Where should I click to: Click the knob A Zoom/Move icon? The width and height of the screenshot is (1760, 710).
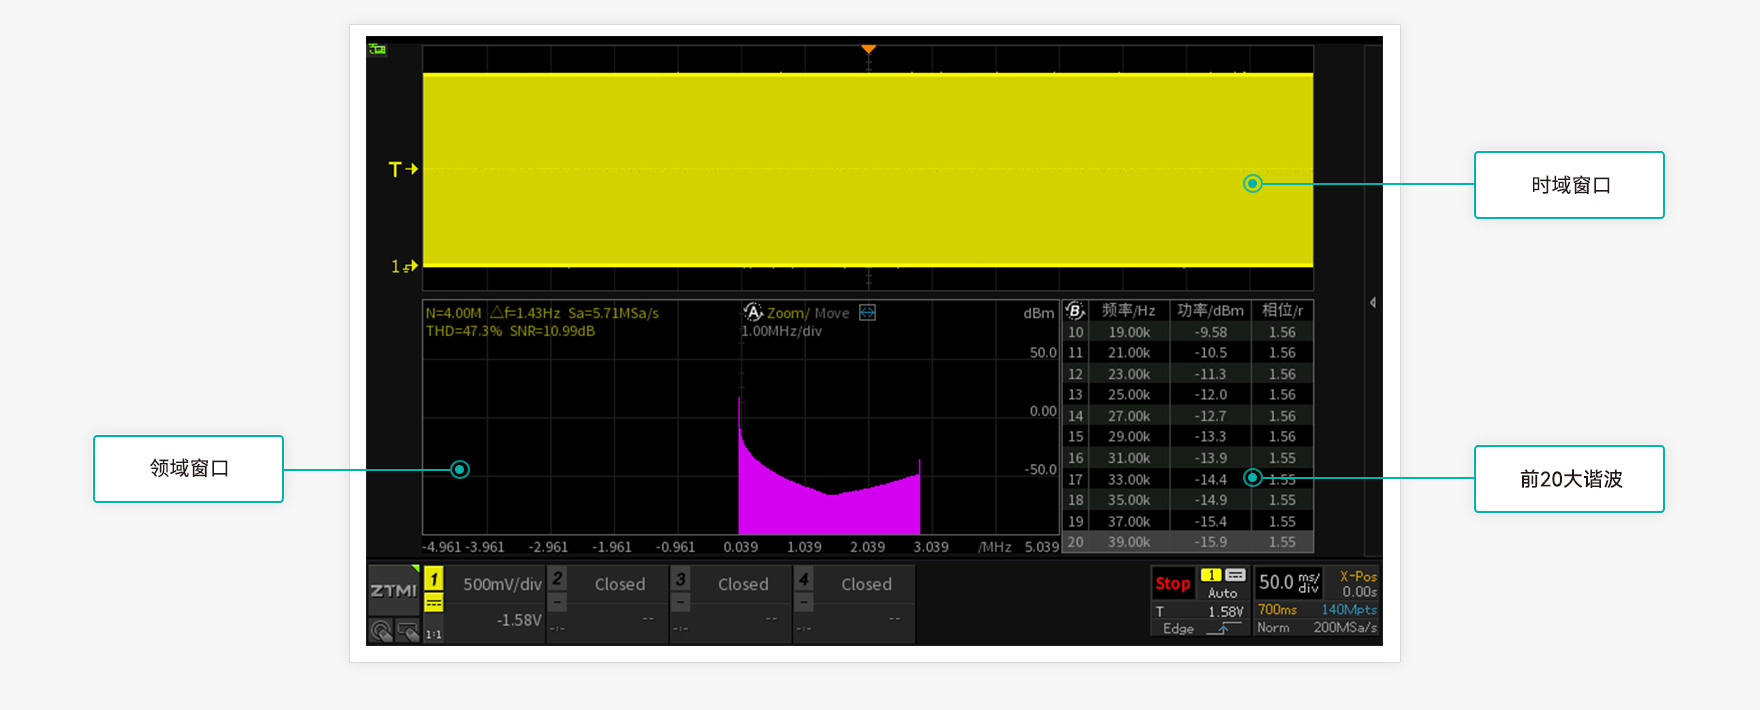(753, 313)
